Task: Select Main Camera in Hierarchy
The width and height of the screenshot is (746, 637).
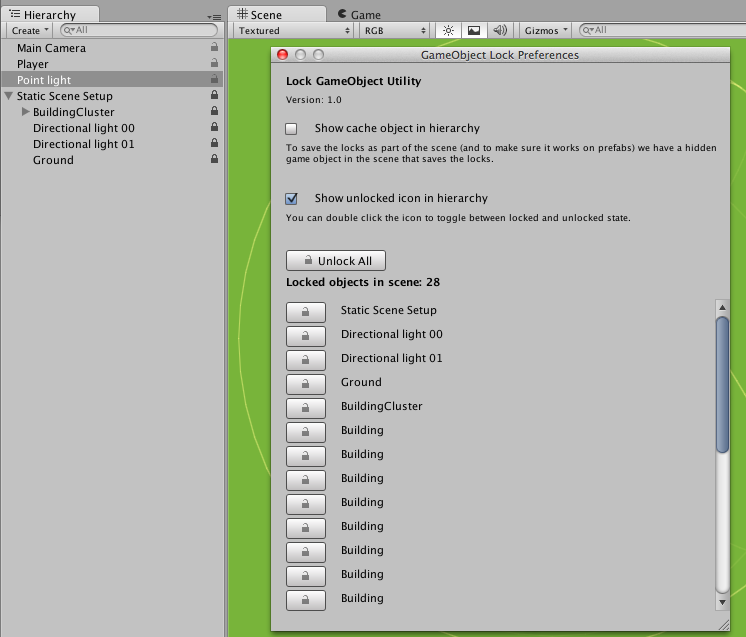Action: click(112, 48)
